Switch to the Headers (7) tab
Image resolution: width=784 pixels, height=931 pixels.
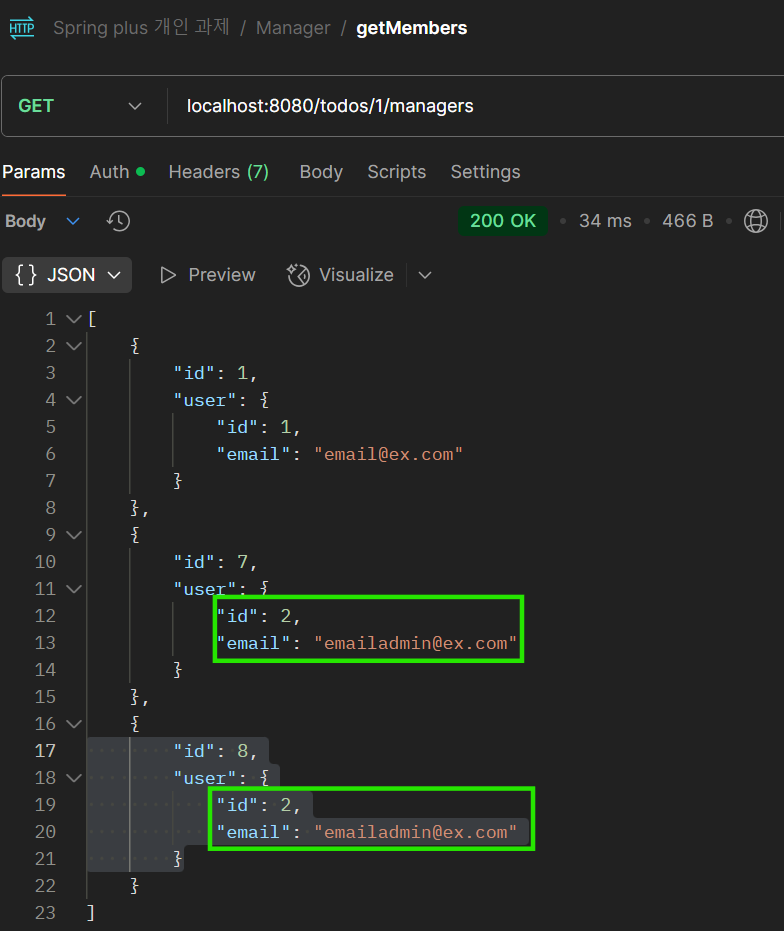point(219,172)
